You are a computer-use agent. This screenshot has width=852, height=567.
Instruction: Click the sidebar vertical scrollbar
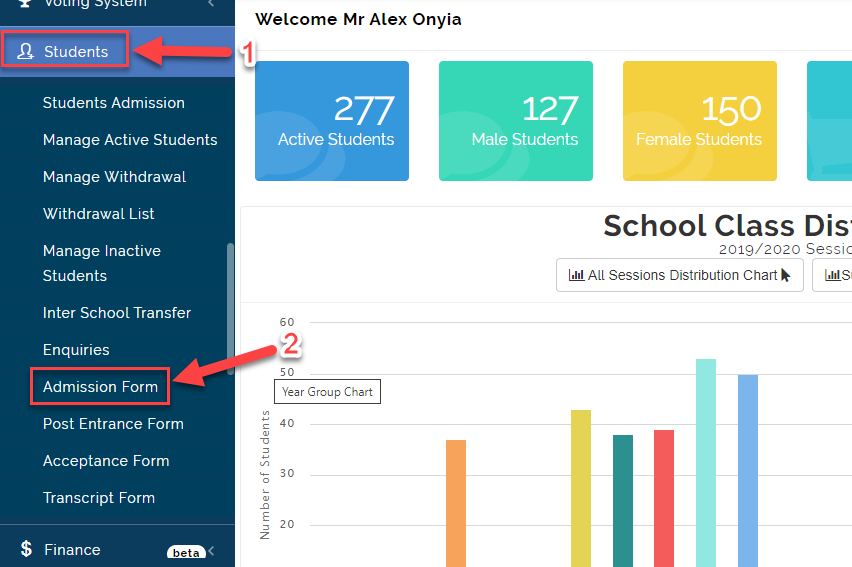(x=230, y=309)
